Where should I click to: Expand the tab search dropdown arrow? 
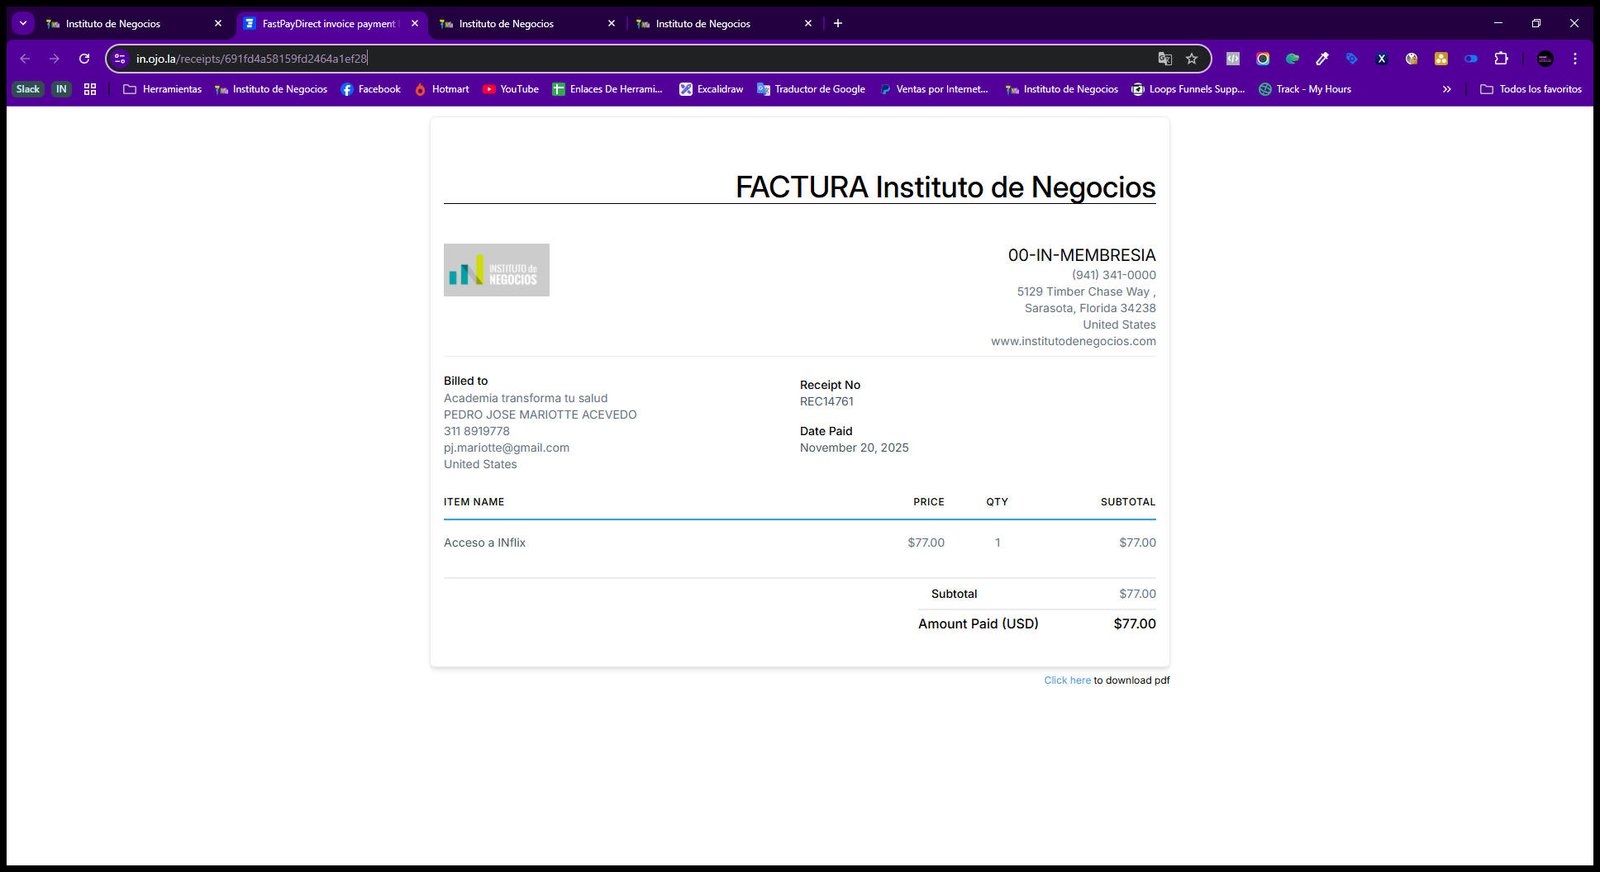23,23
